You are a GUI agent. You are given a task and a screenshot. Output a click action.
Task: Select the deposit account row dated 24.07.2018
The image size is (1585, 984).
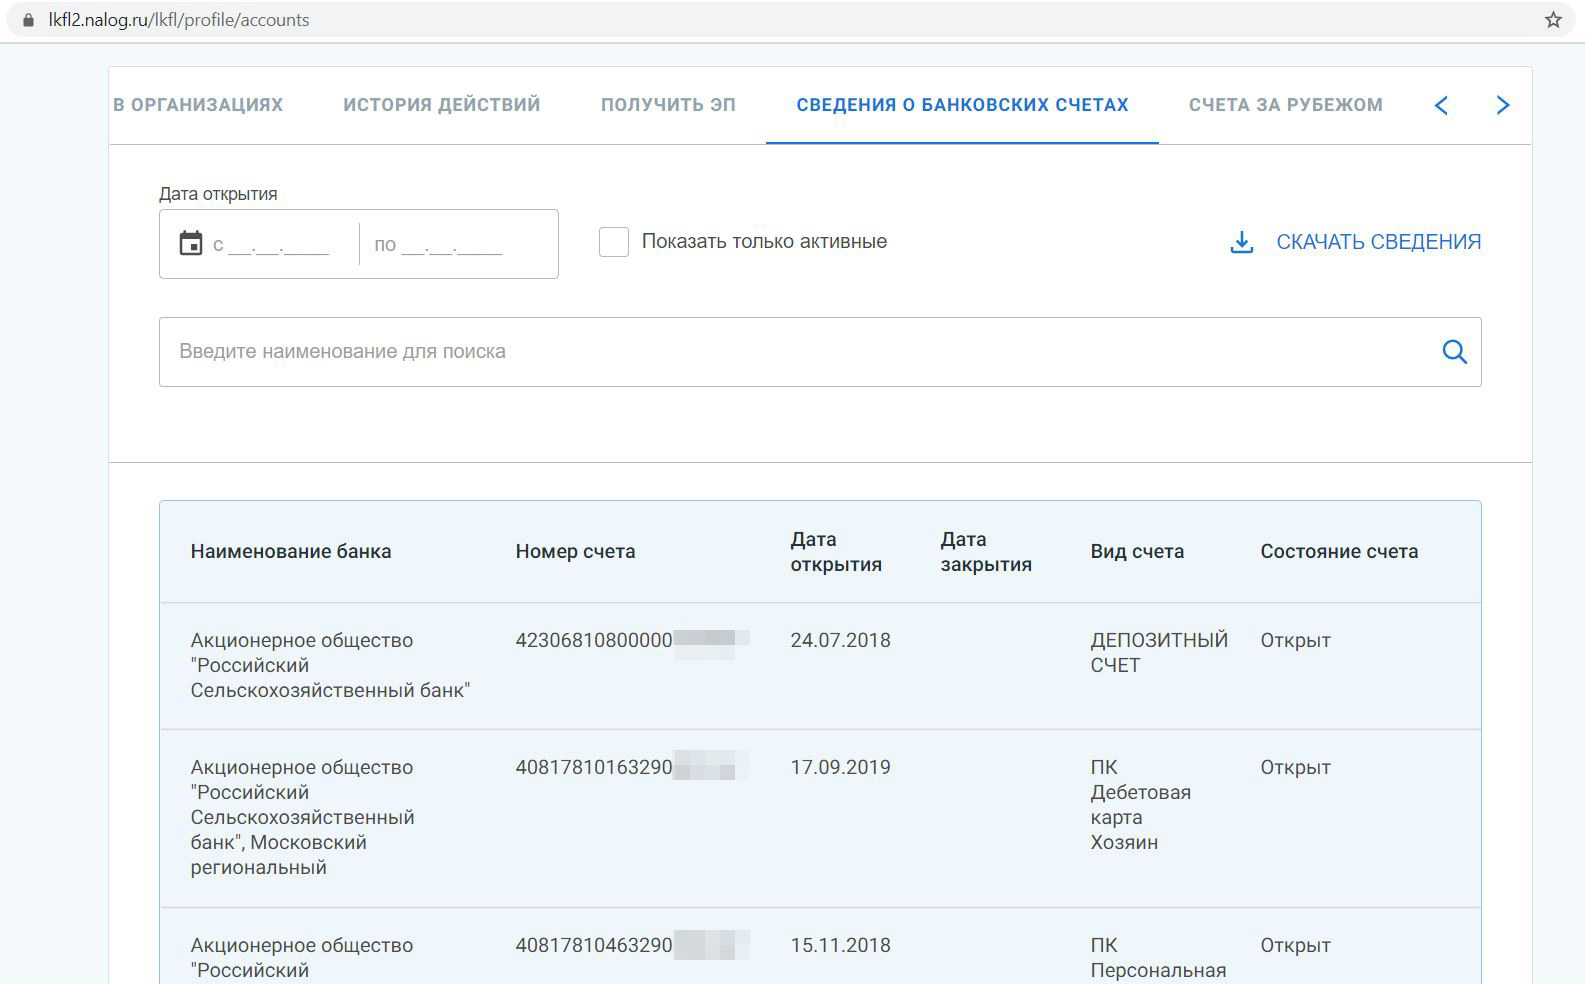point(820,665)
